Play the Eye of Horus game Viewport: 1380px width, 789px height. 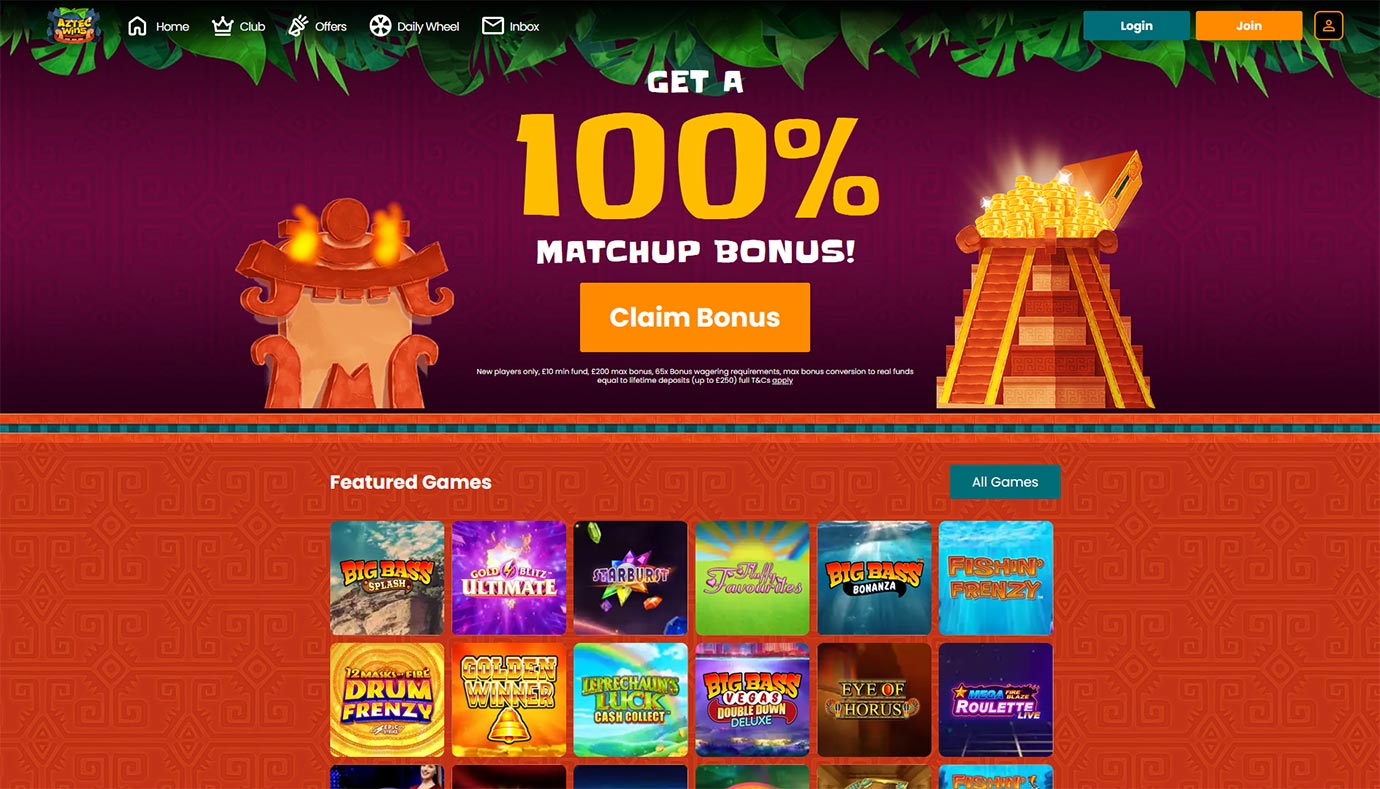tap(874, 700)
